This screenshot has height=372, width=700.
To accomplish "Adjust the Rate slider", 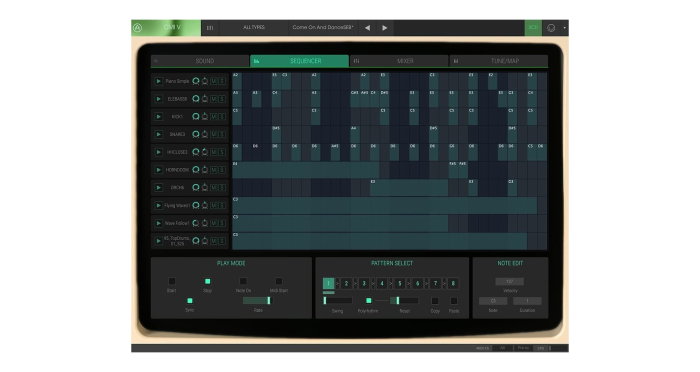I will tap(257, 301).
